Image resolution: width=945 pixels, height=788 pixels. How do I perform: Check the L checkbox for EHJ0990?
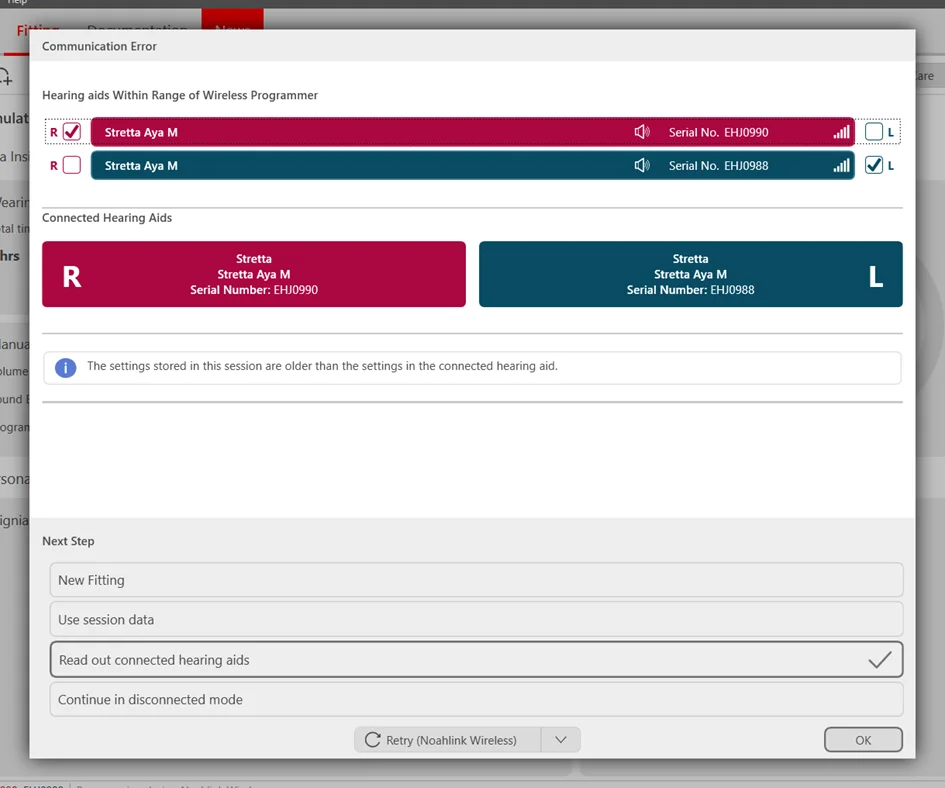[873, 131]
